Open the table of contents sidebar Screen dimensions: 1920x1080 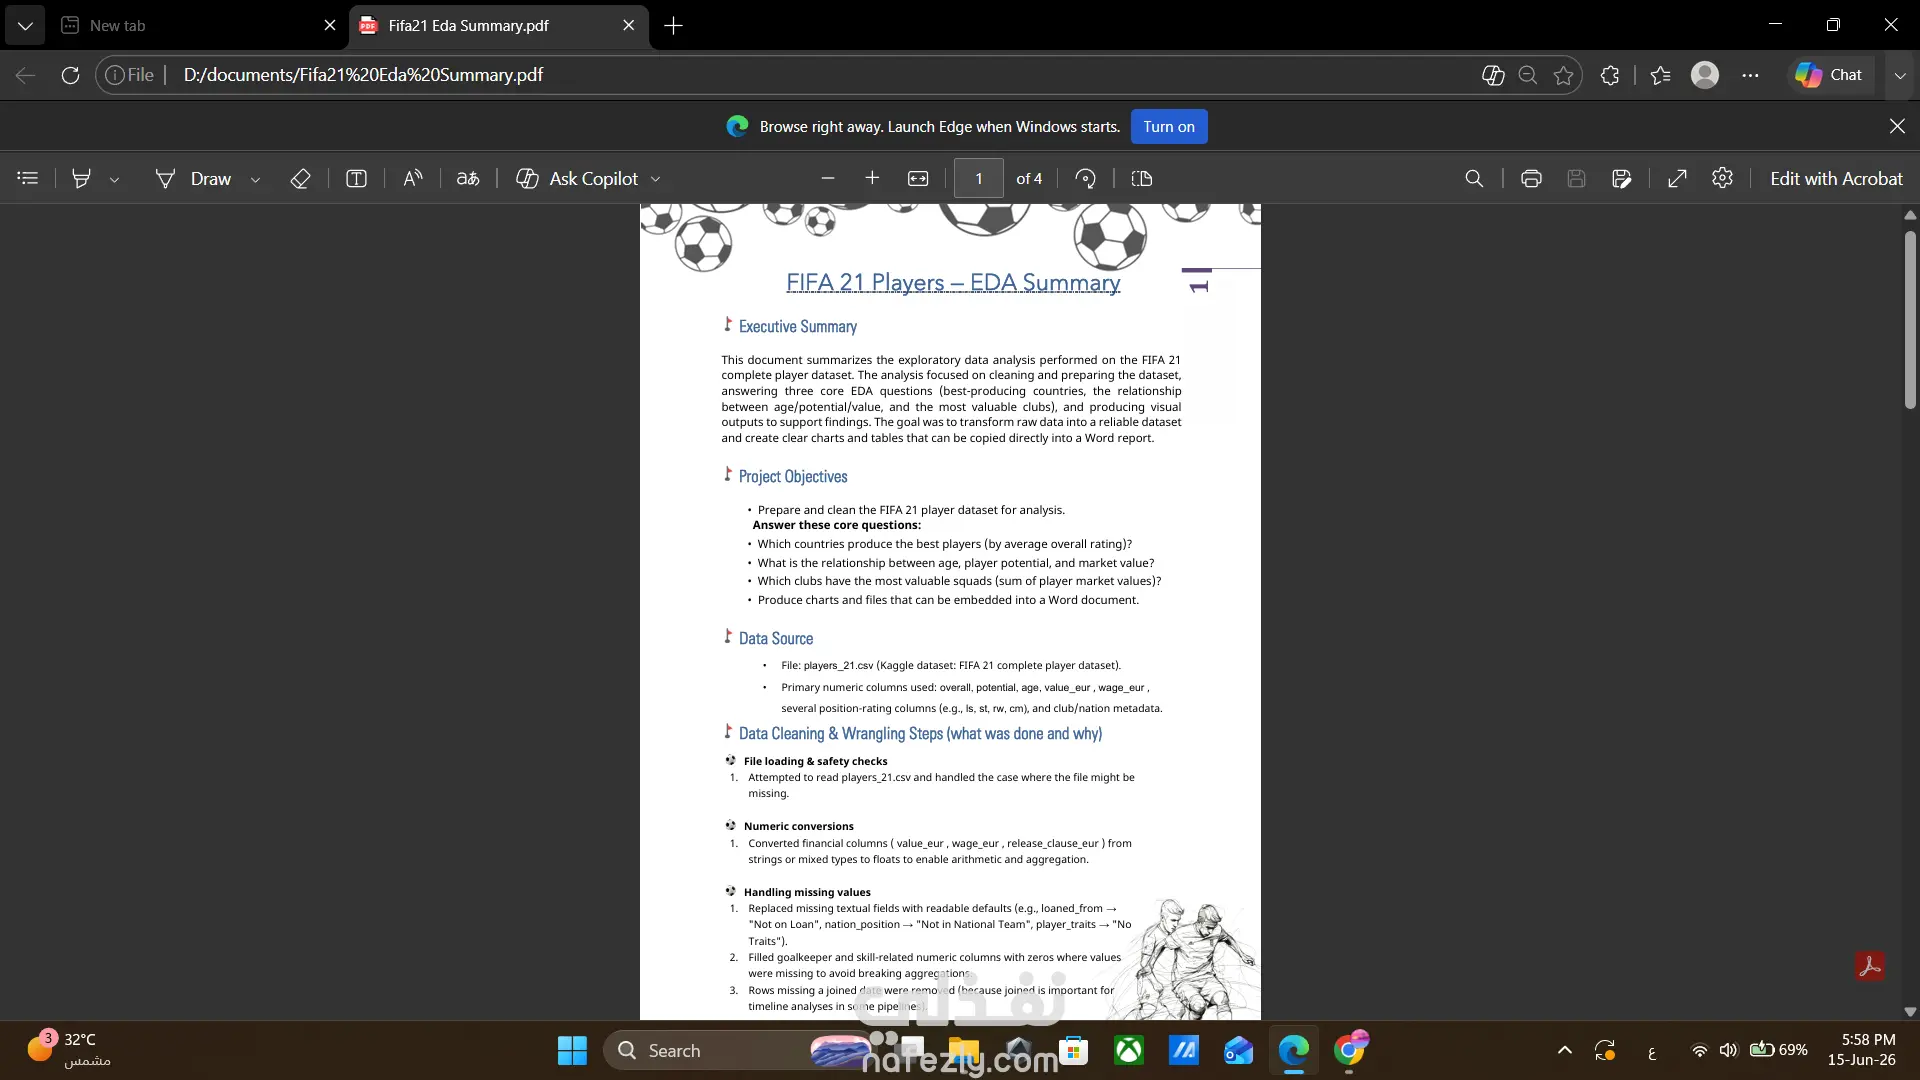(x=28, y=178)
